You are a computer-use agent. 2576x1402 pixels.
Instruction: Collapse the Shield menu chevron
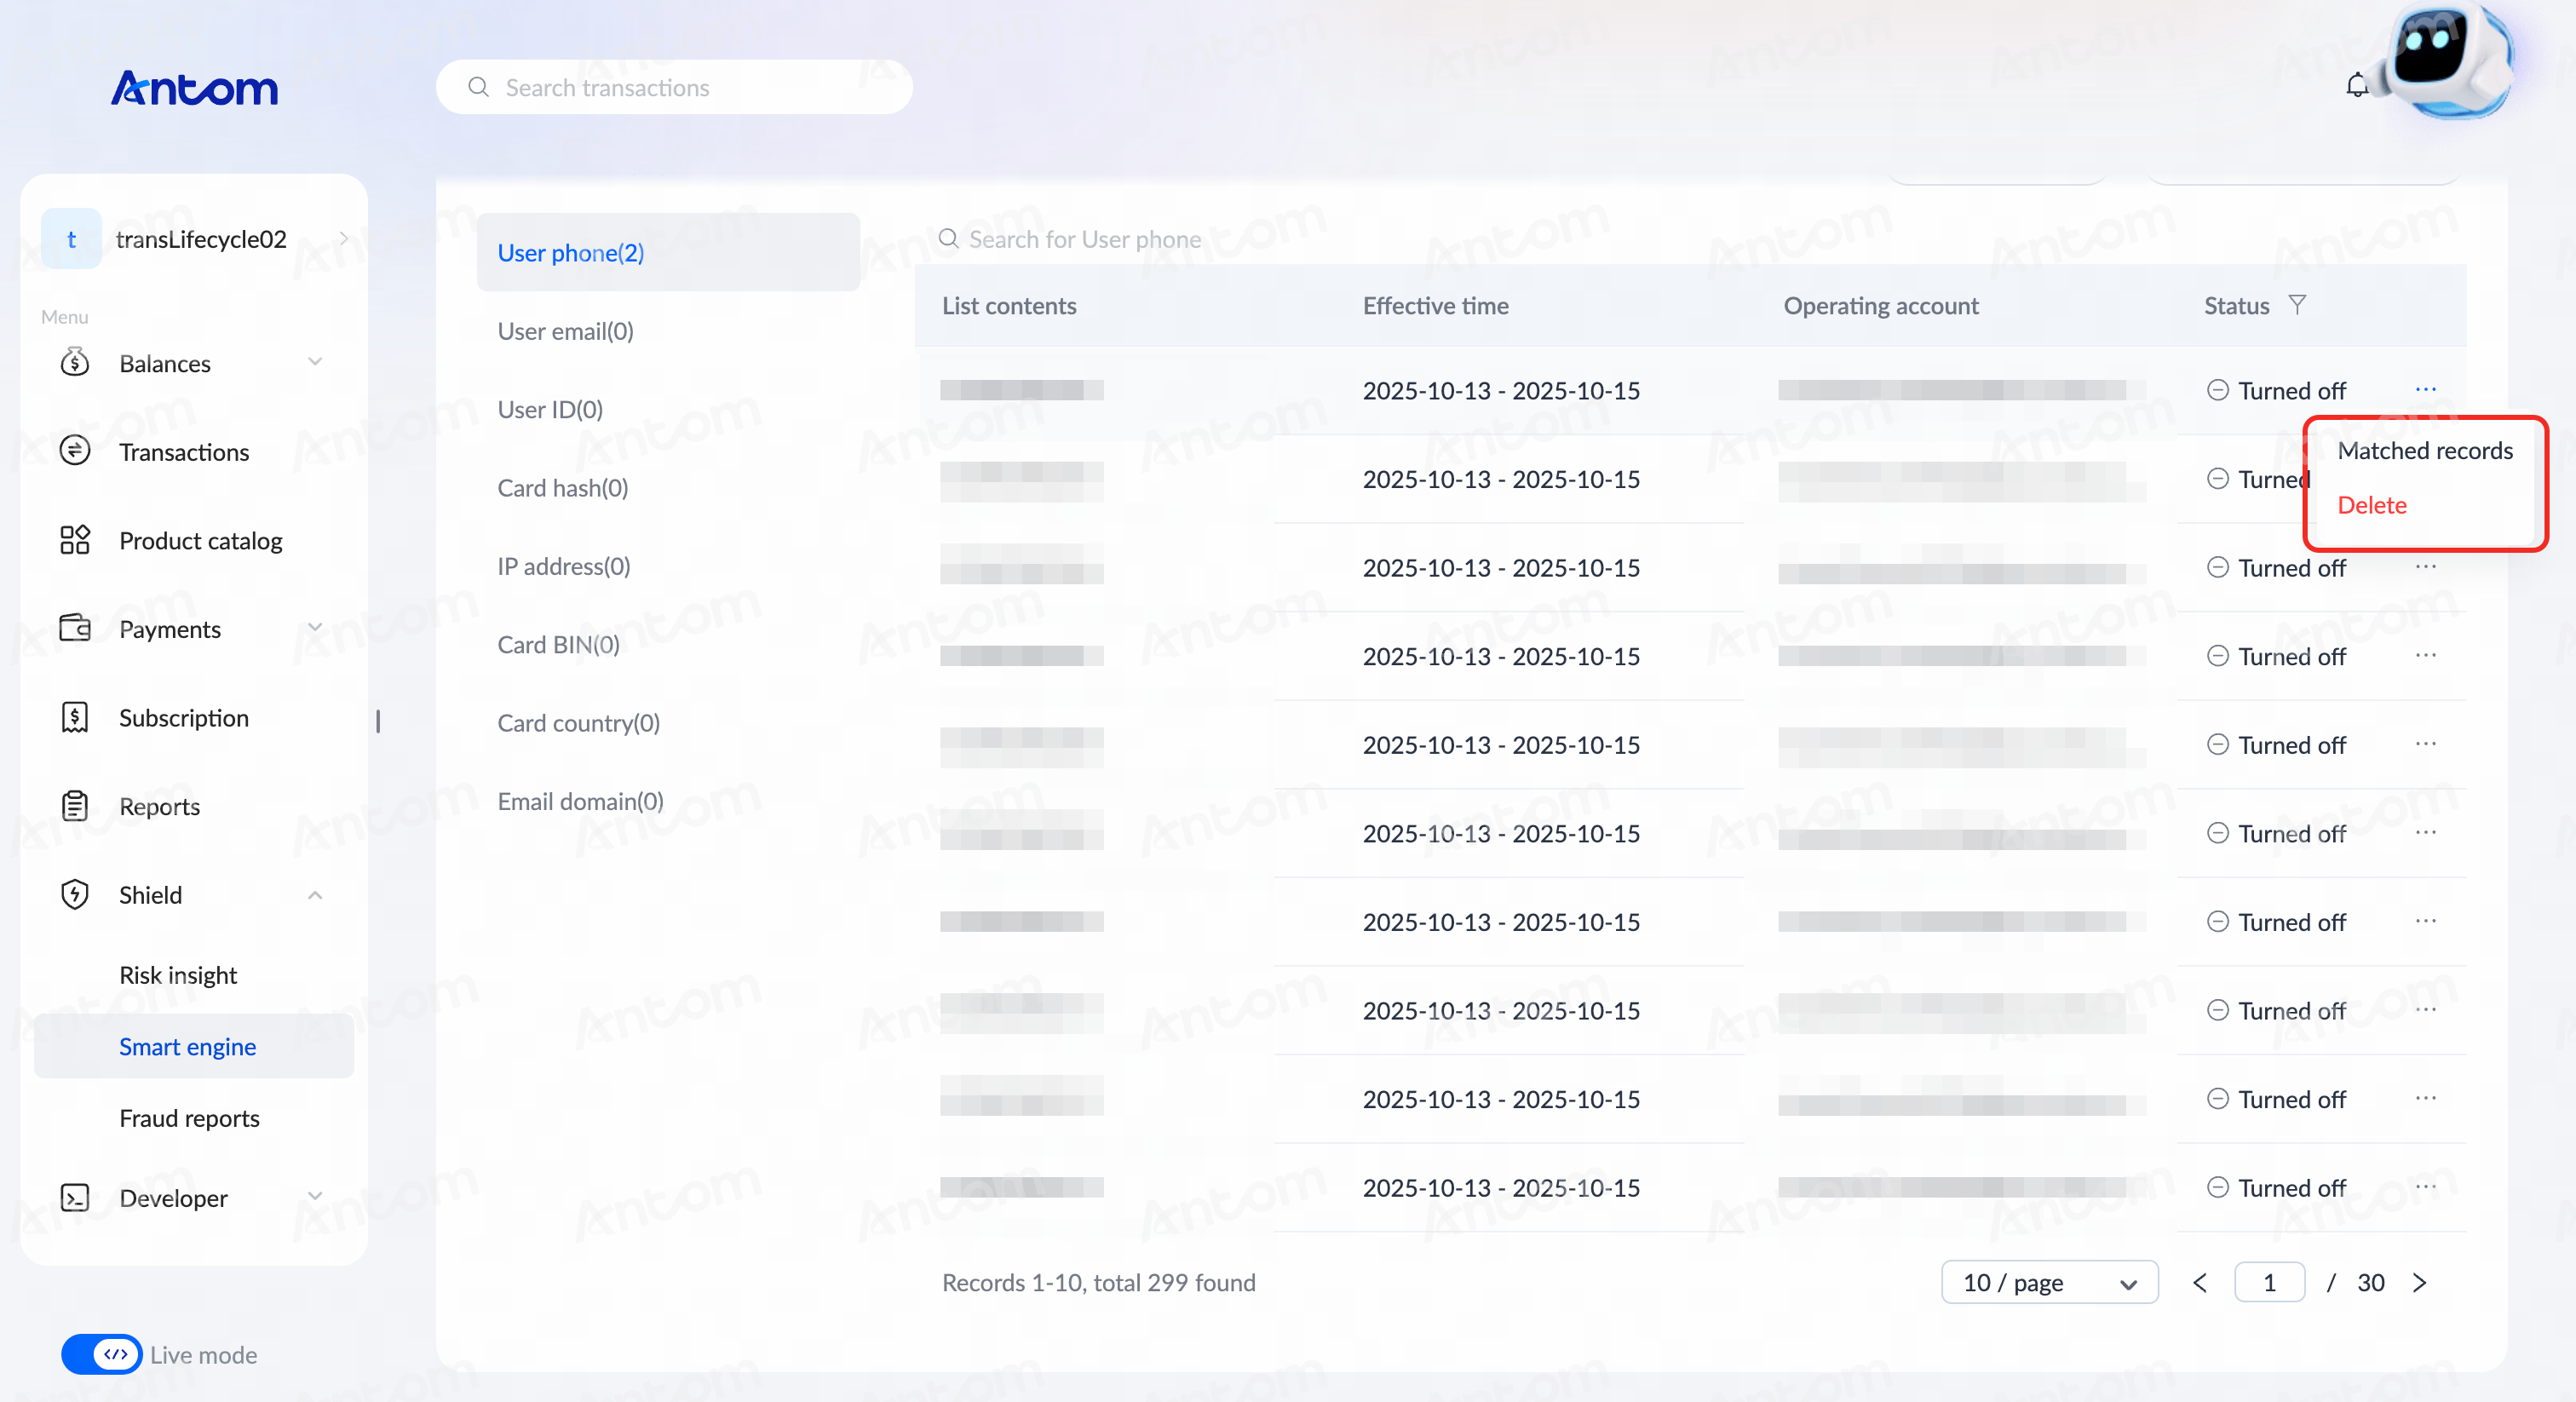coord(315,895)
